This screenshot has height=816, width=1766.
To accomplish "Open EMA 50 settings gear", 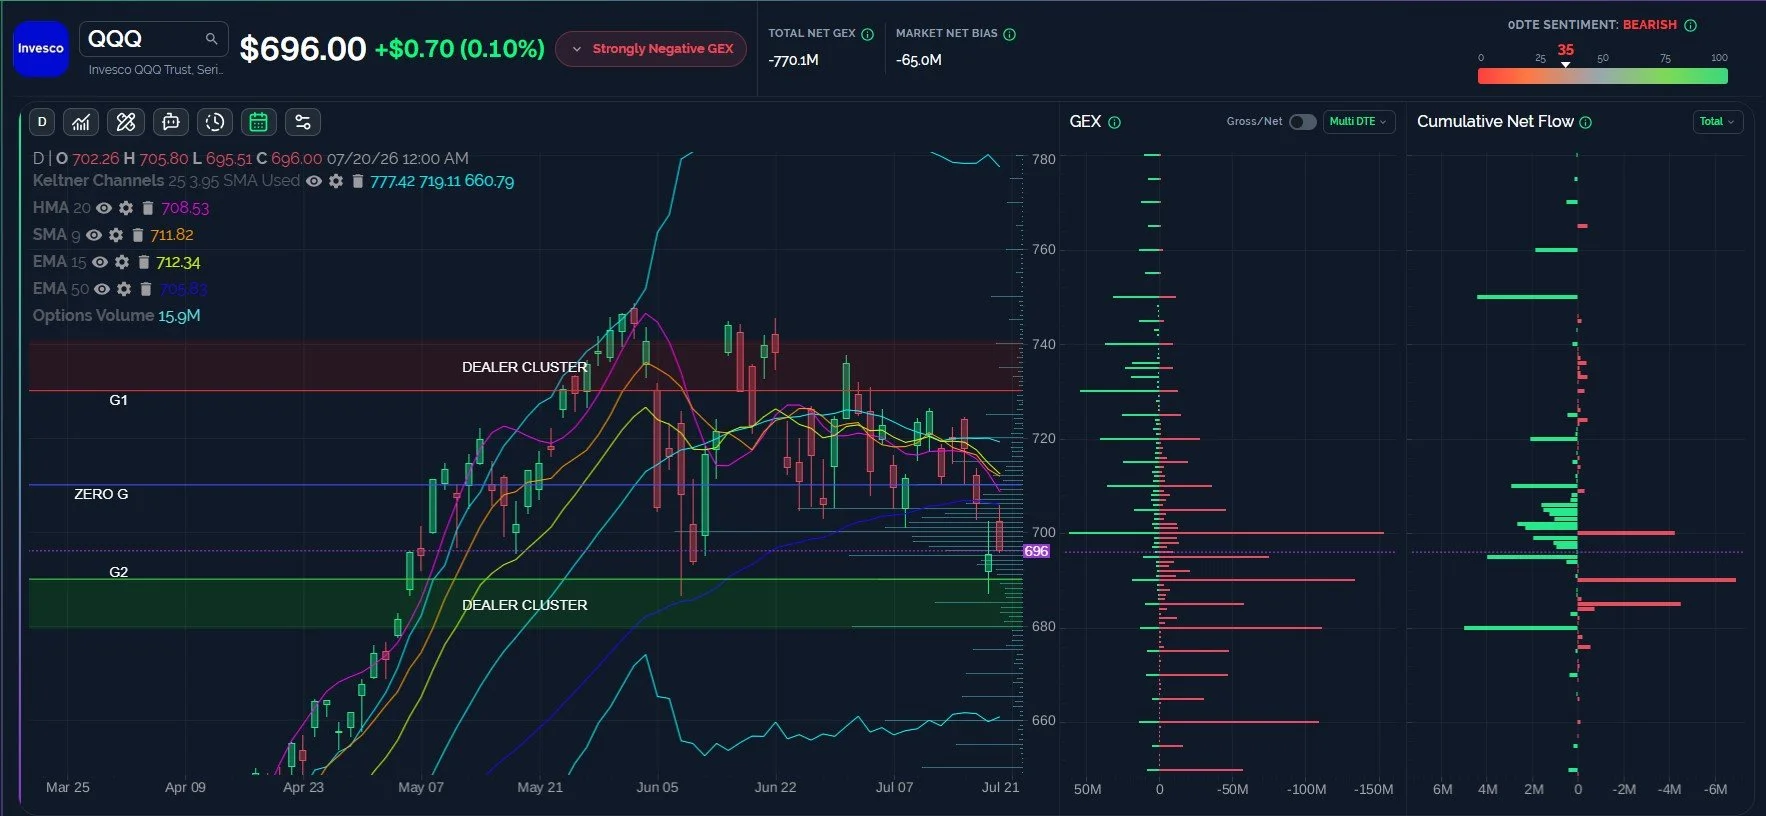I will [x=124, y=289].
